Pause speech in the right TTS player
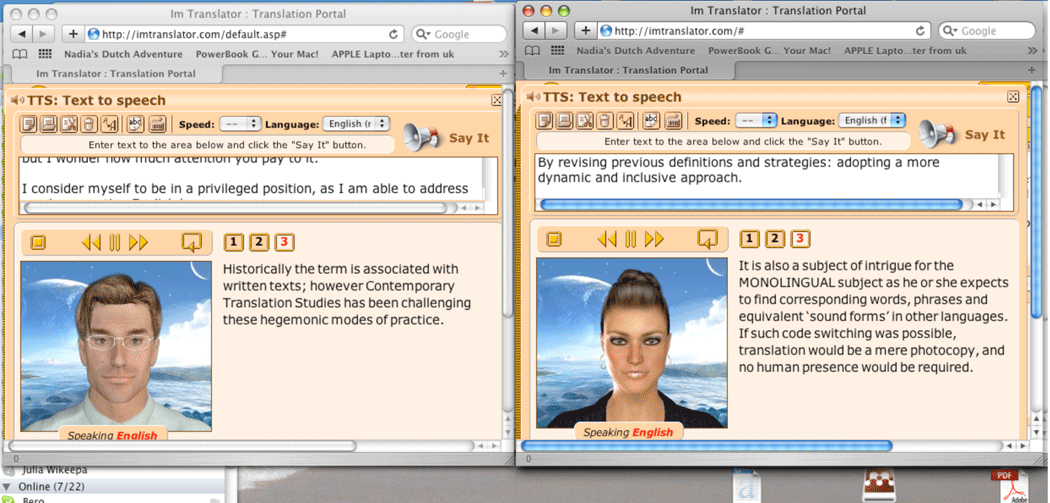The height and width of the screenshot is (503, 1050). 630,238
